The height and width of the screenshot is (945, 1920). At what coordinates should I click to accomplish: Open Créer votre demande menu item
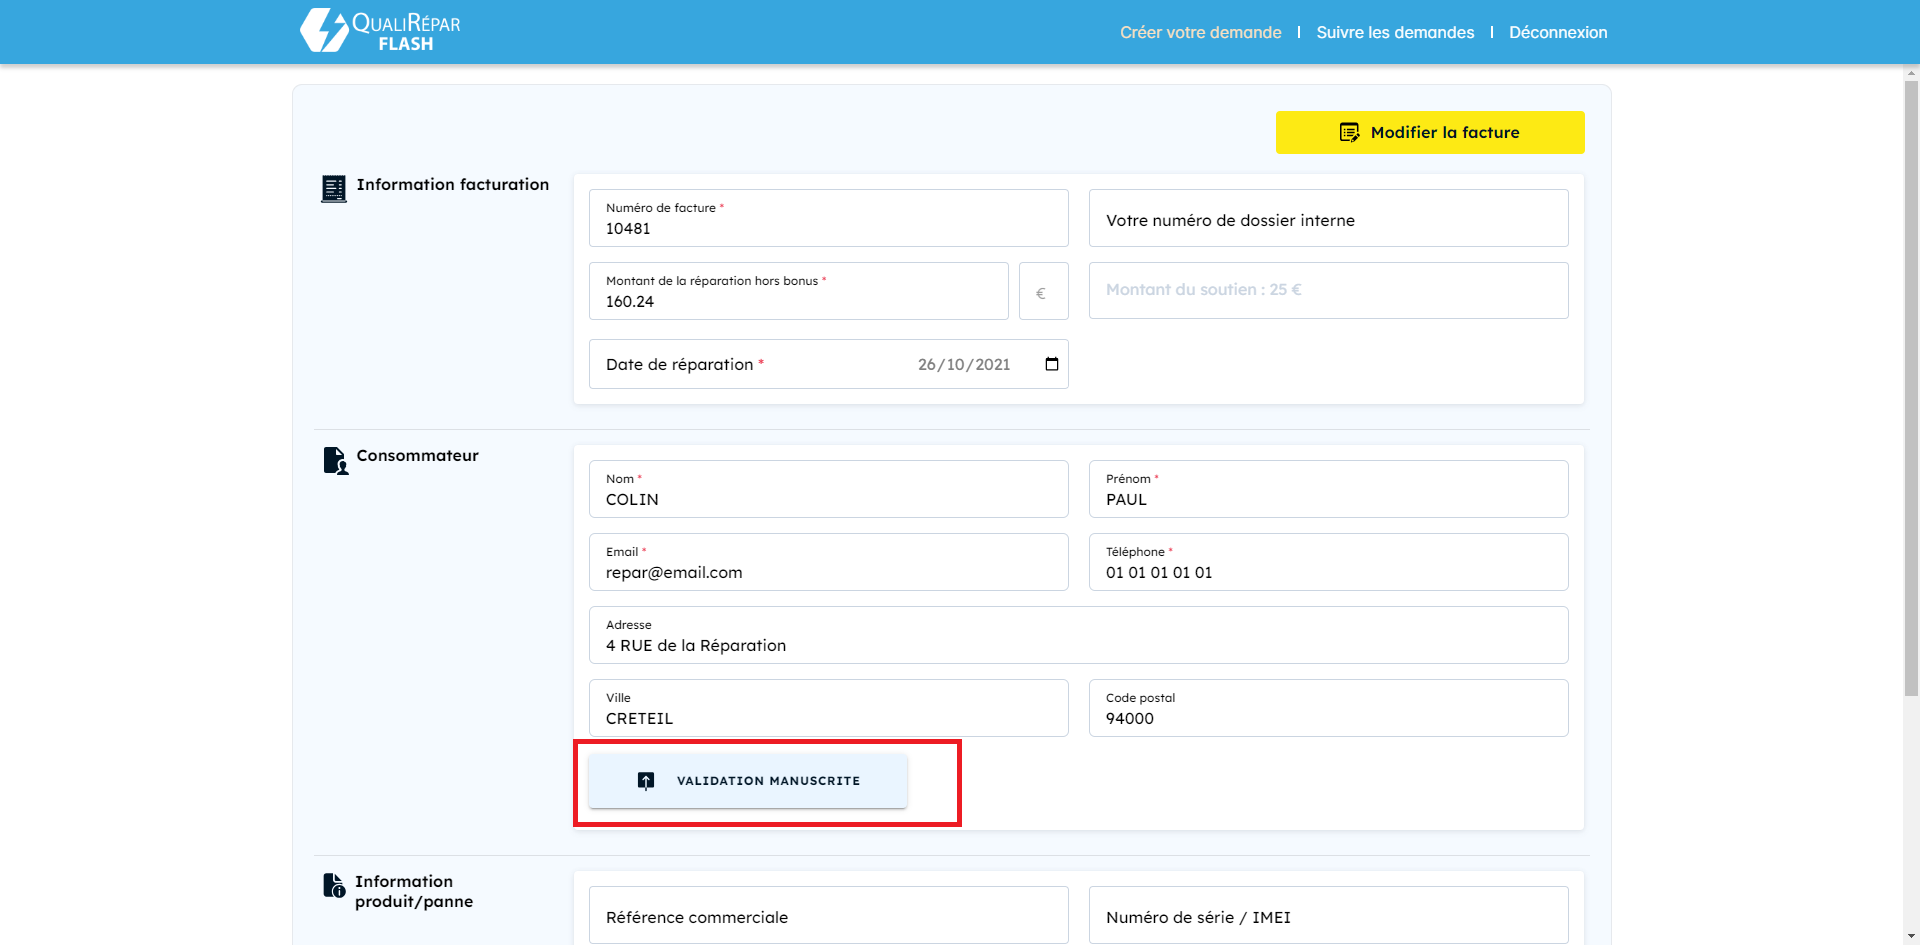coord(1200,32)
